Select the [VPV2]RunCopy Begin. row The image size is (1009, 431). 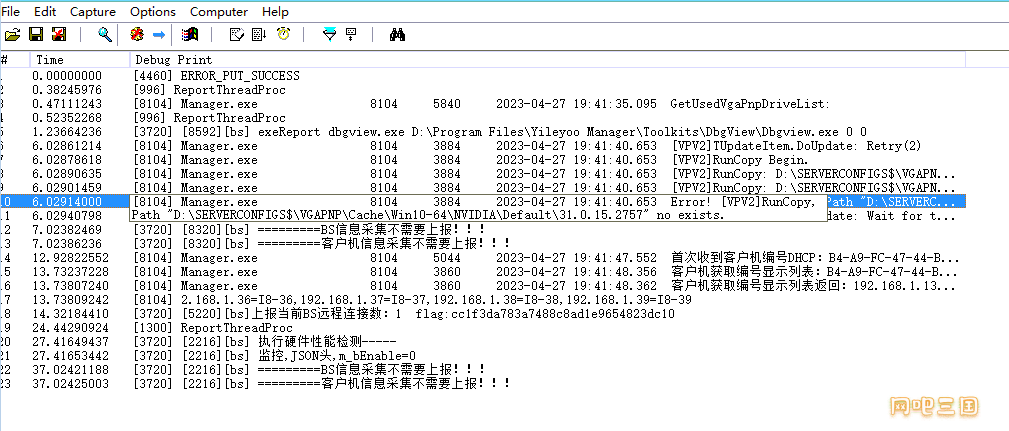pos(483,160)
